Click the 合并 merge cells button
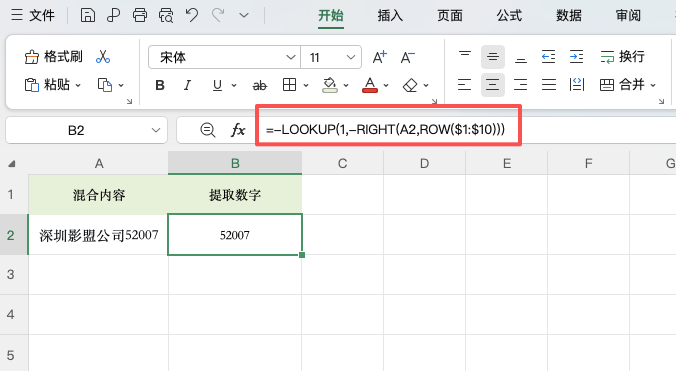 [623, 85]
